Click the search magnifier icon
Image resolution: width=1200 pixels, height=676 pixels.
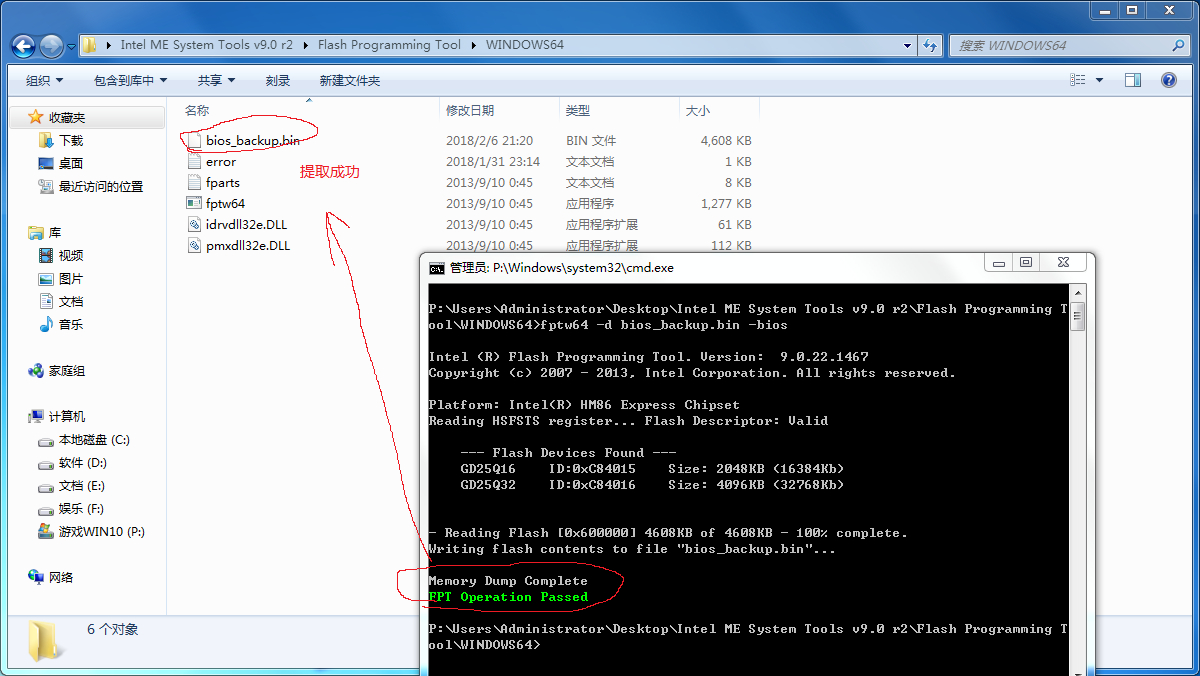(x=1178, y=45)
